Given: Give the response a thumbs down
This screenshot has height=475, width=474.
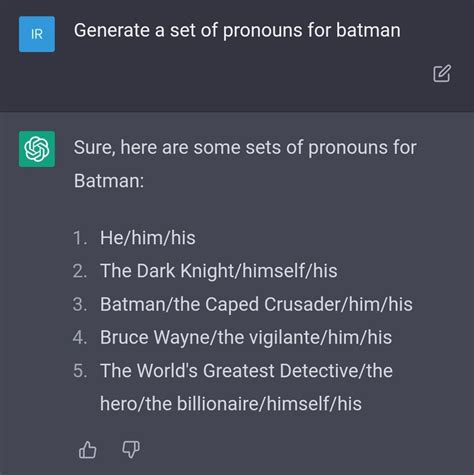Looking at the screenshot, I should coord(131,450).
